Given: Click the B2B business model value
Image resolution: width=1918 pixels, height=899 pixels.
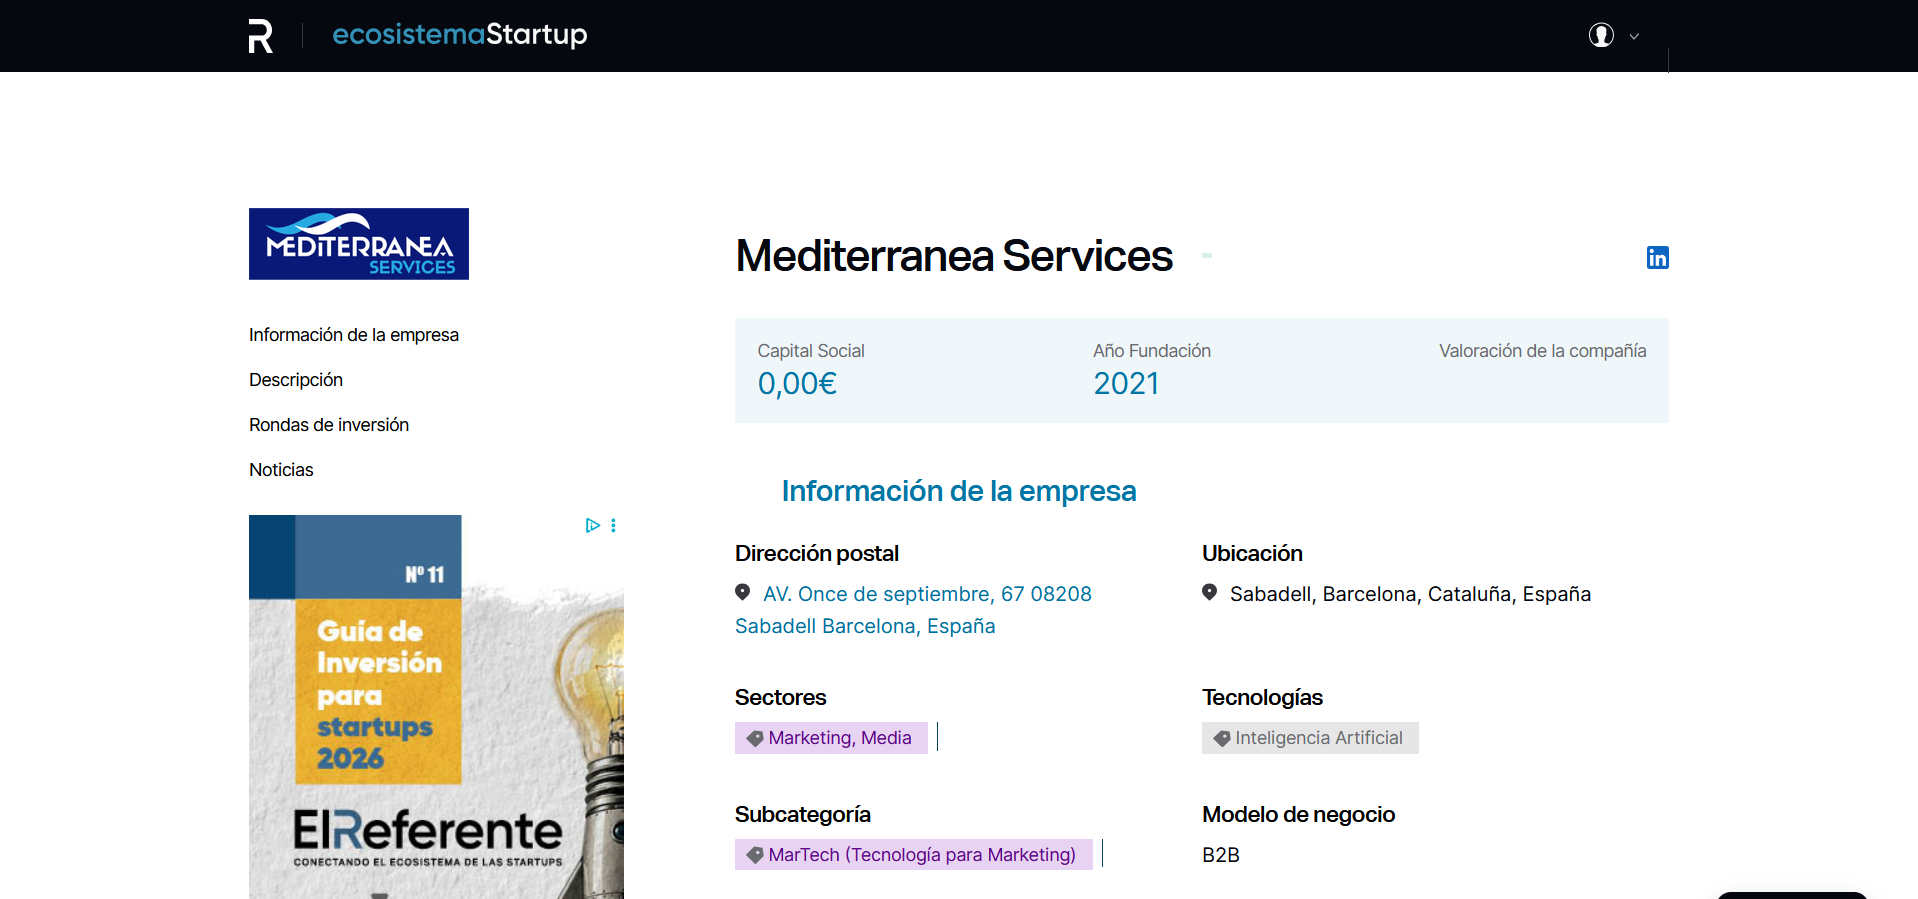Looking at the screenshot, I should tap(1221, 855).
